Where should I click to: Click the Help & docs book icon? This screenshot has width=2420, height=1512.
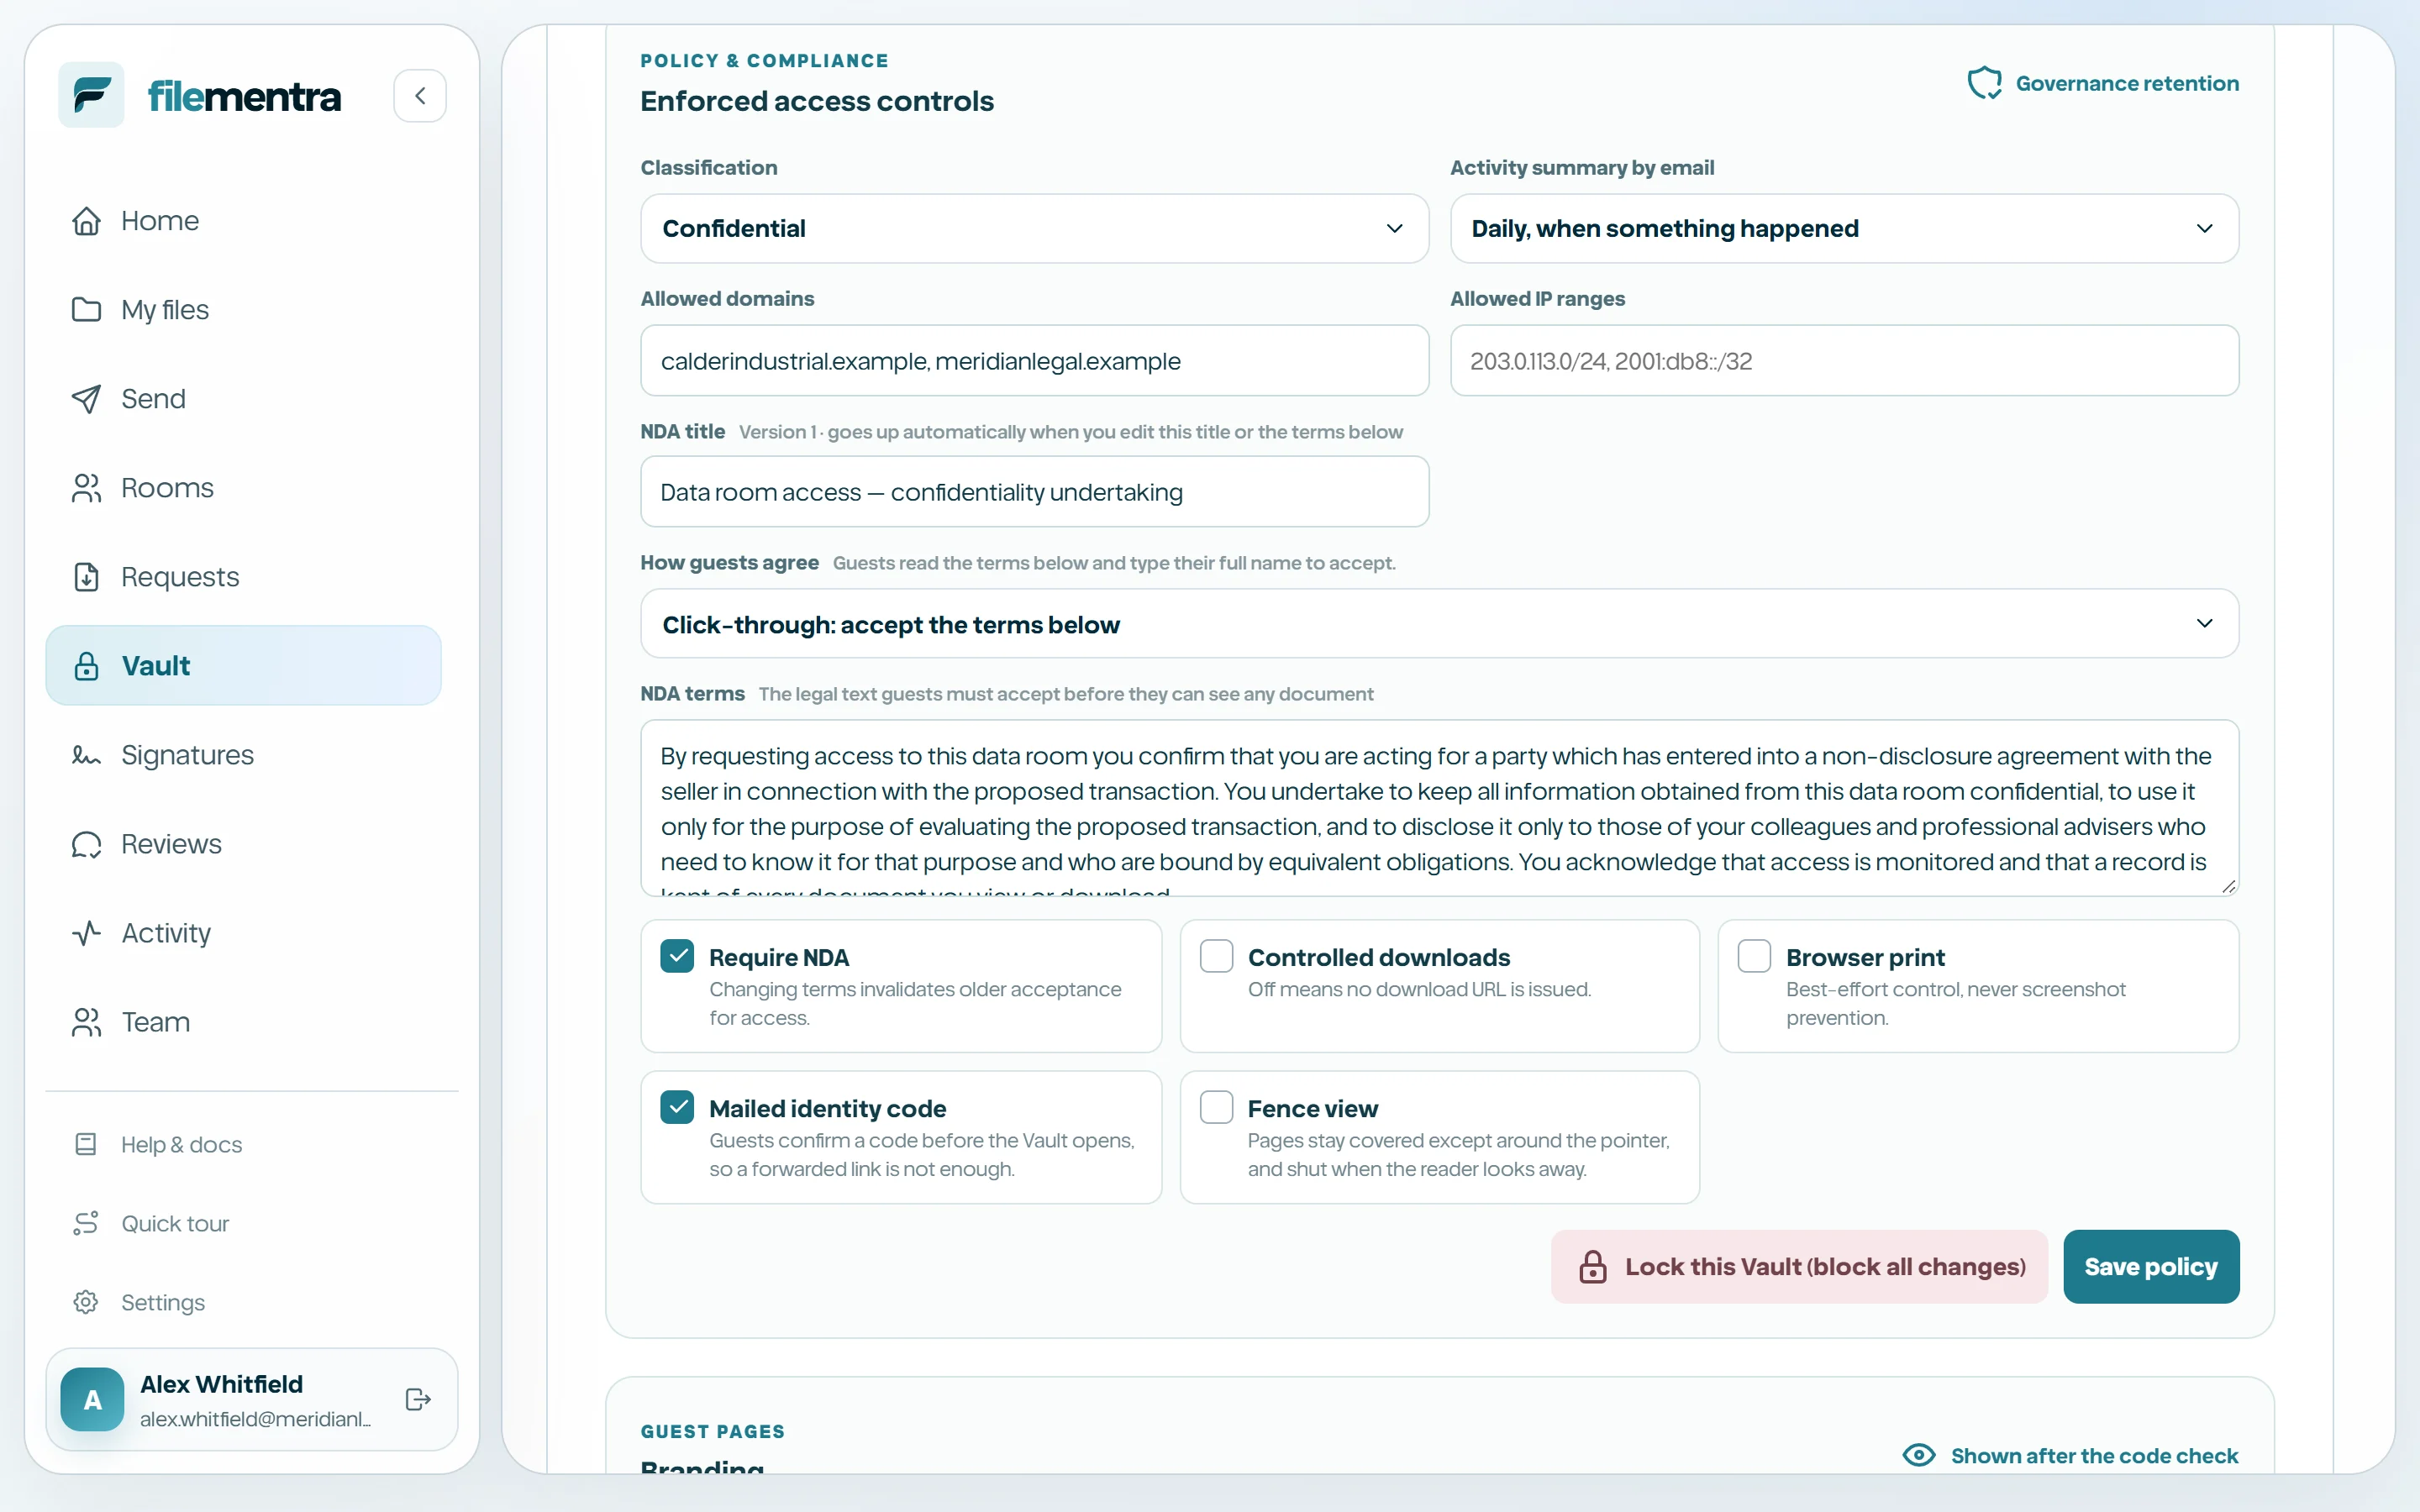[86, 1144]
